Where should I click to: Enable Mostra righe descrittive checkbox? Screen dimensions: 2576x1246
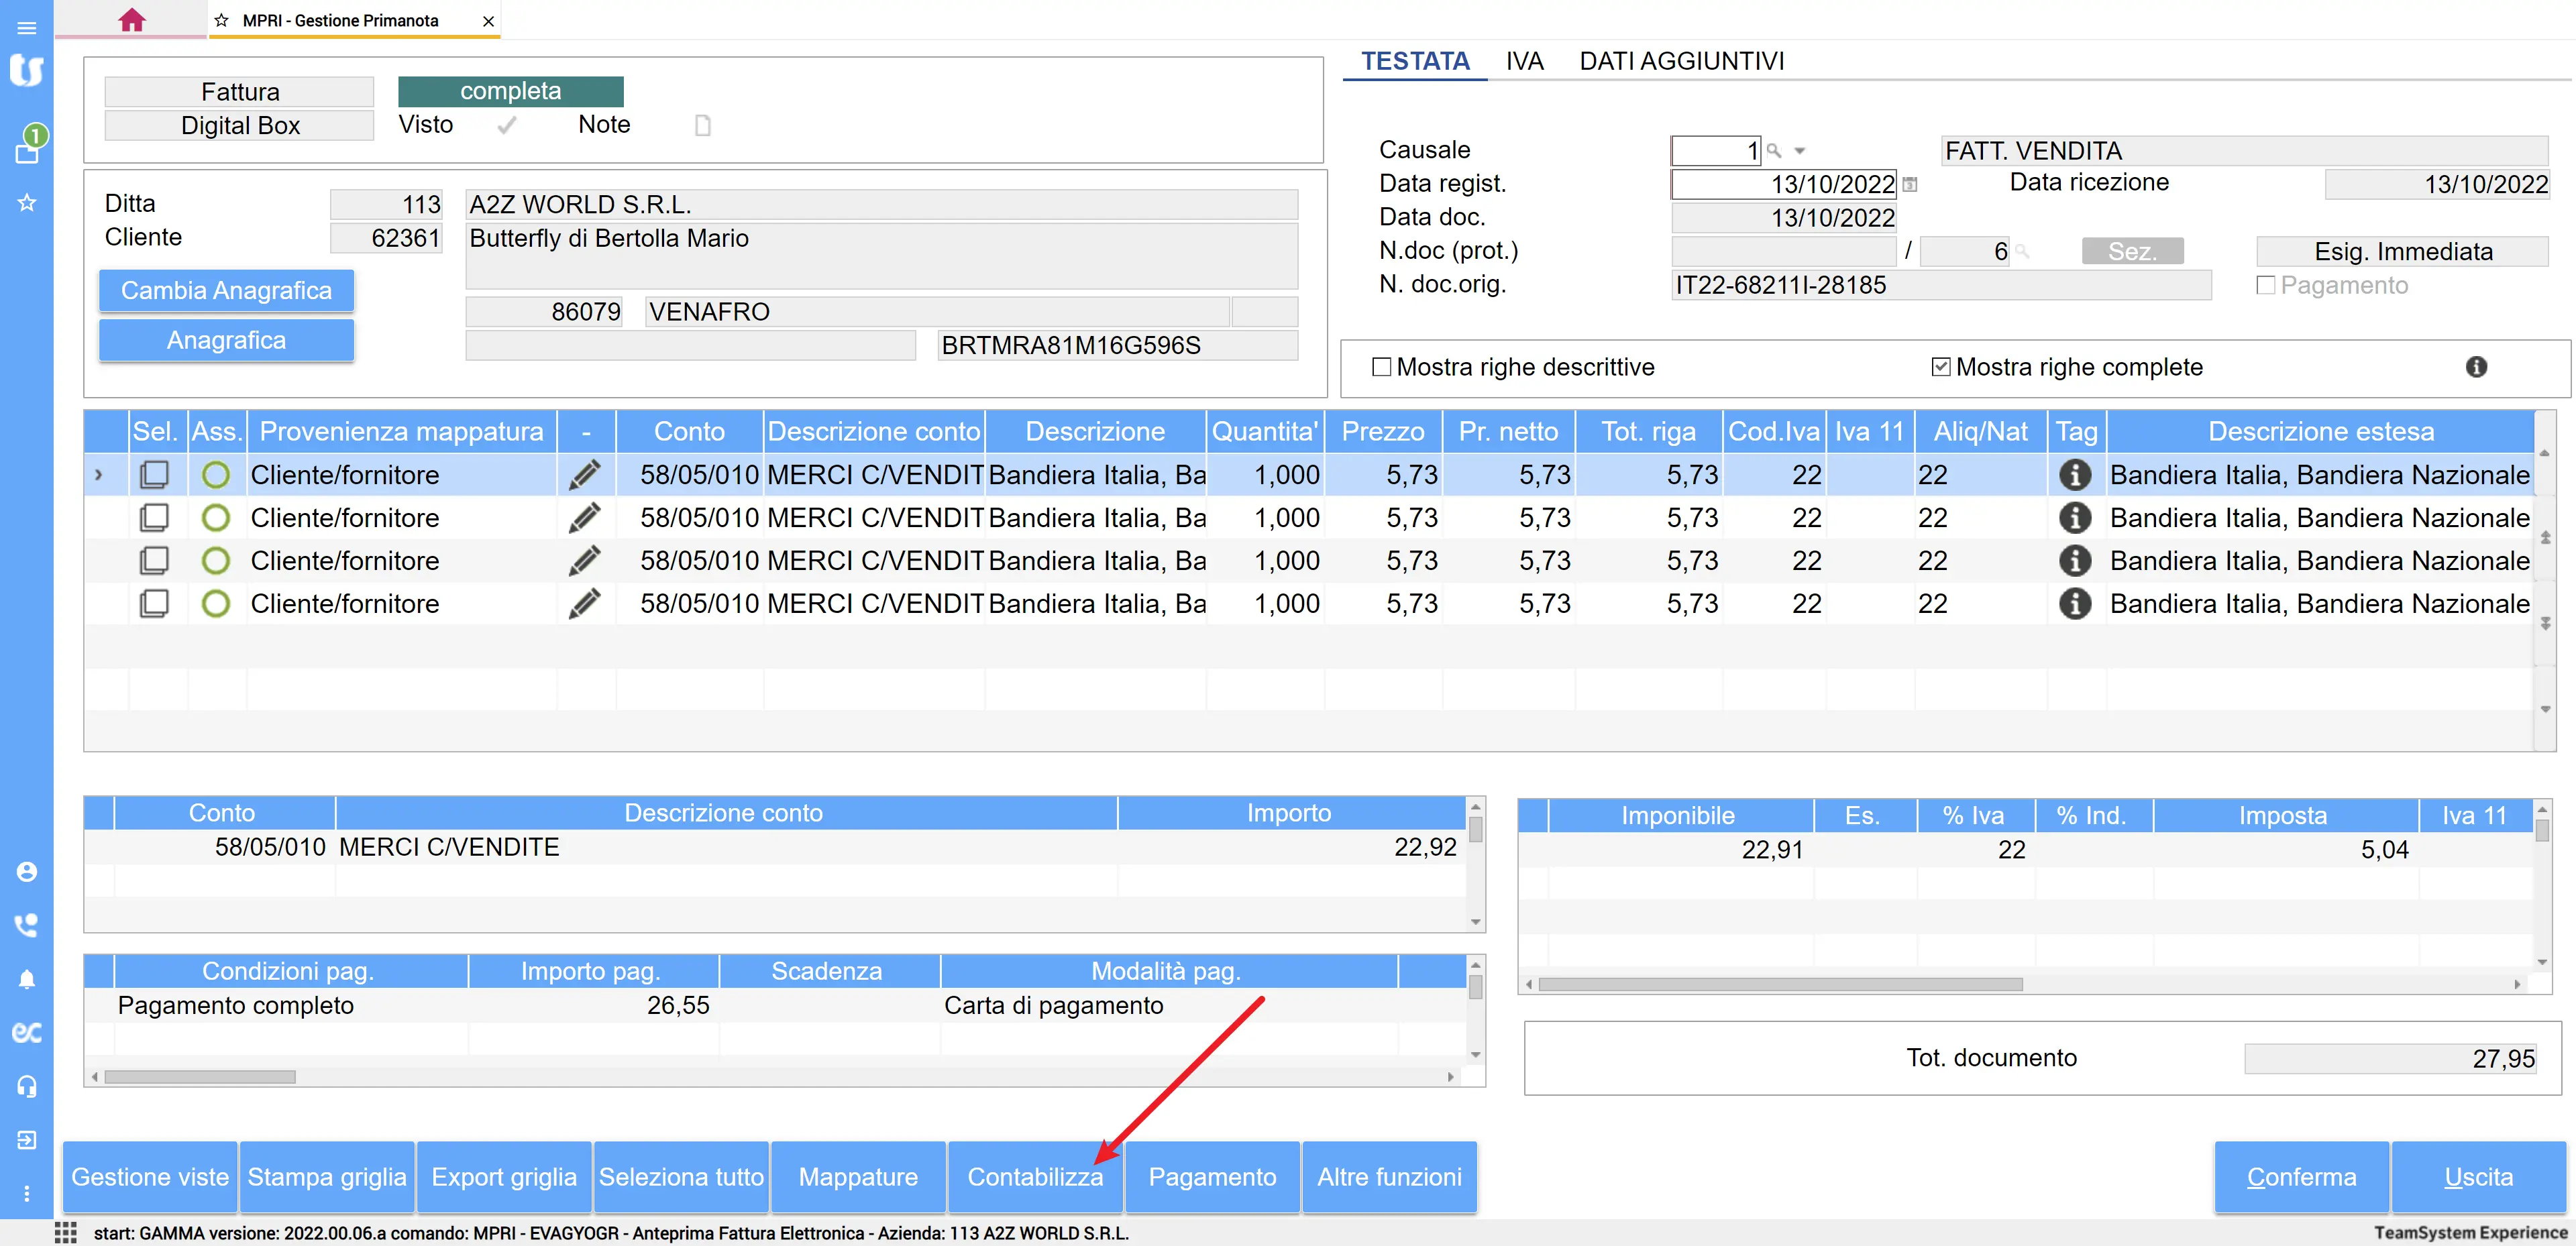pyautogui.click(x=1382, y=367)
